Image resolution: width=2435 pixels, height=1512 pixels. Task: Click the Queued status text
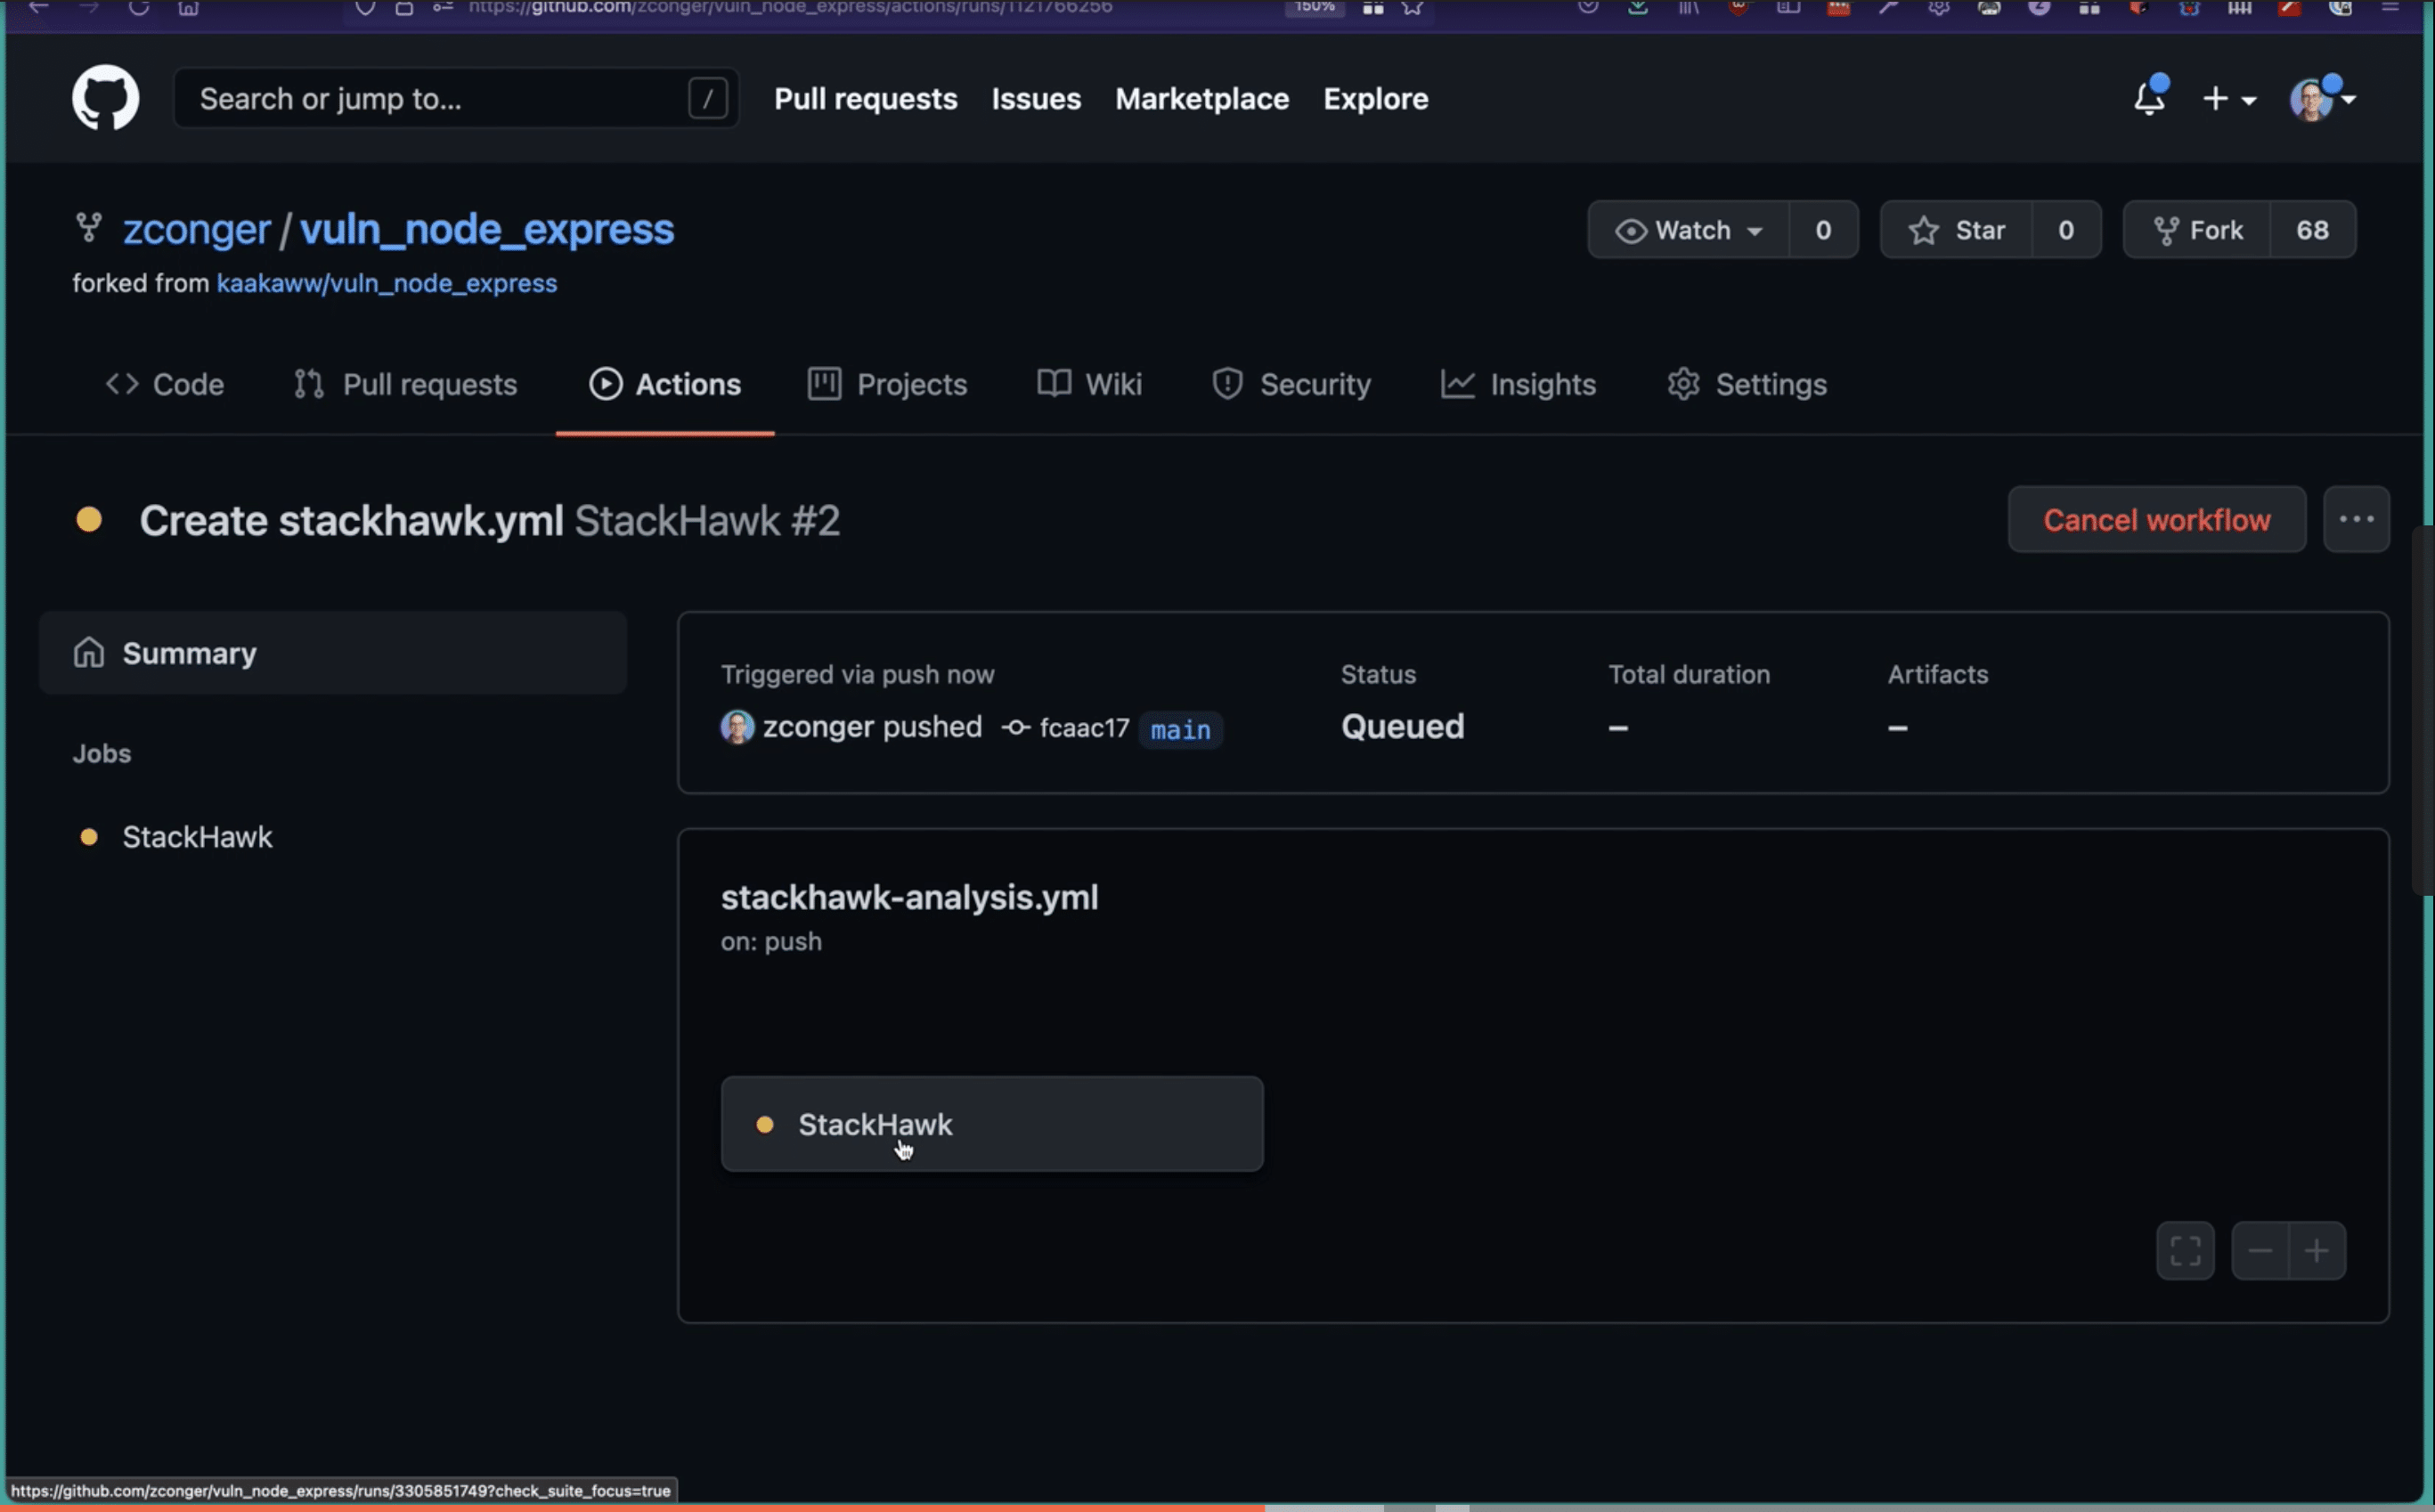click(1402, 727)
